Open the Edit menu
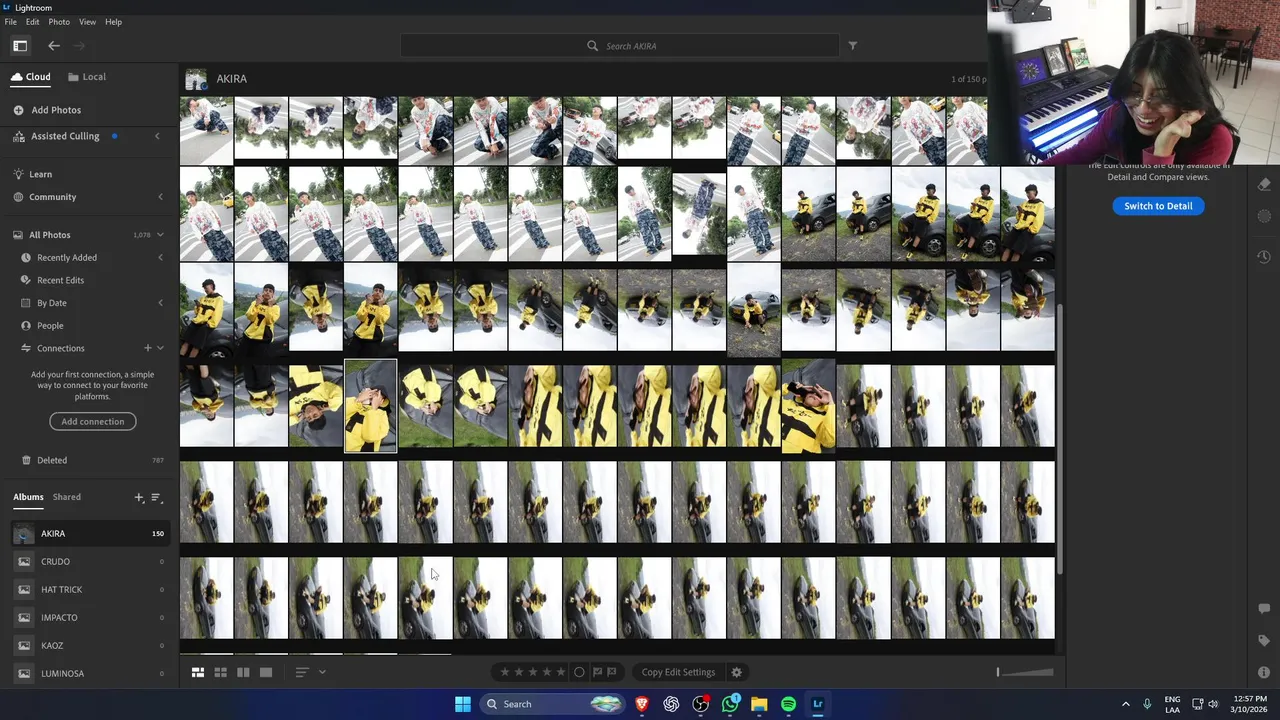This screenshot has width=1280, height=720. click(33, 22)
